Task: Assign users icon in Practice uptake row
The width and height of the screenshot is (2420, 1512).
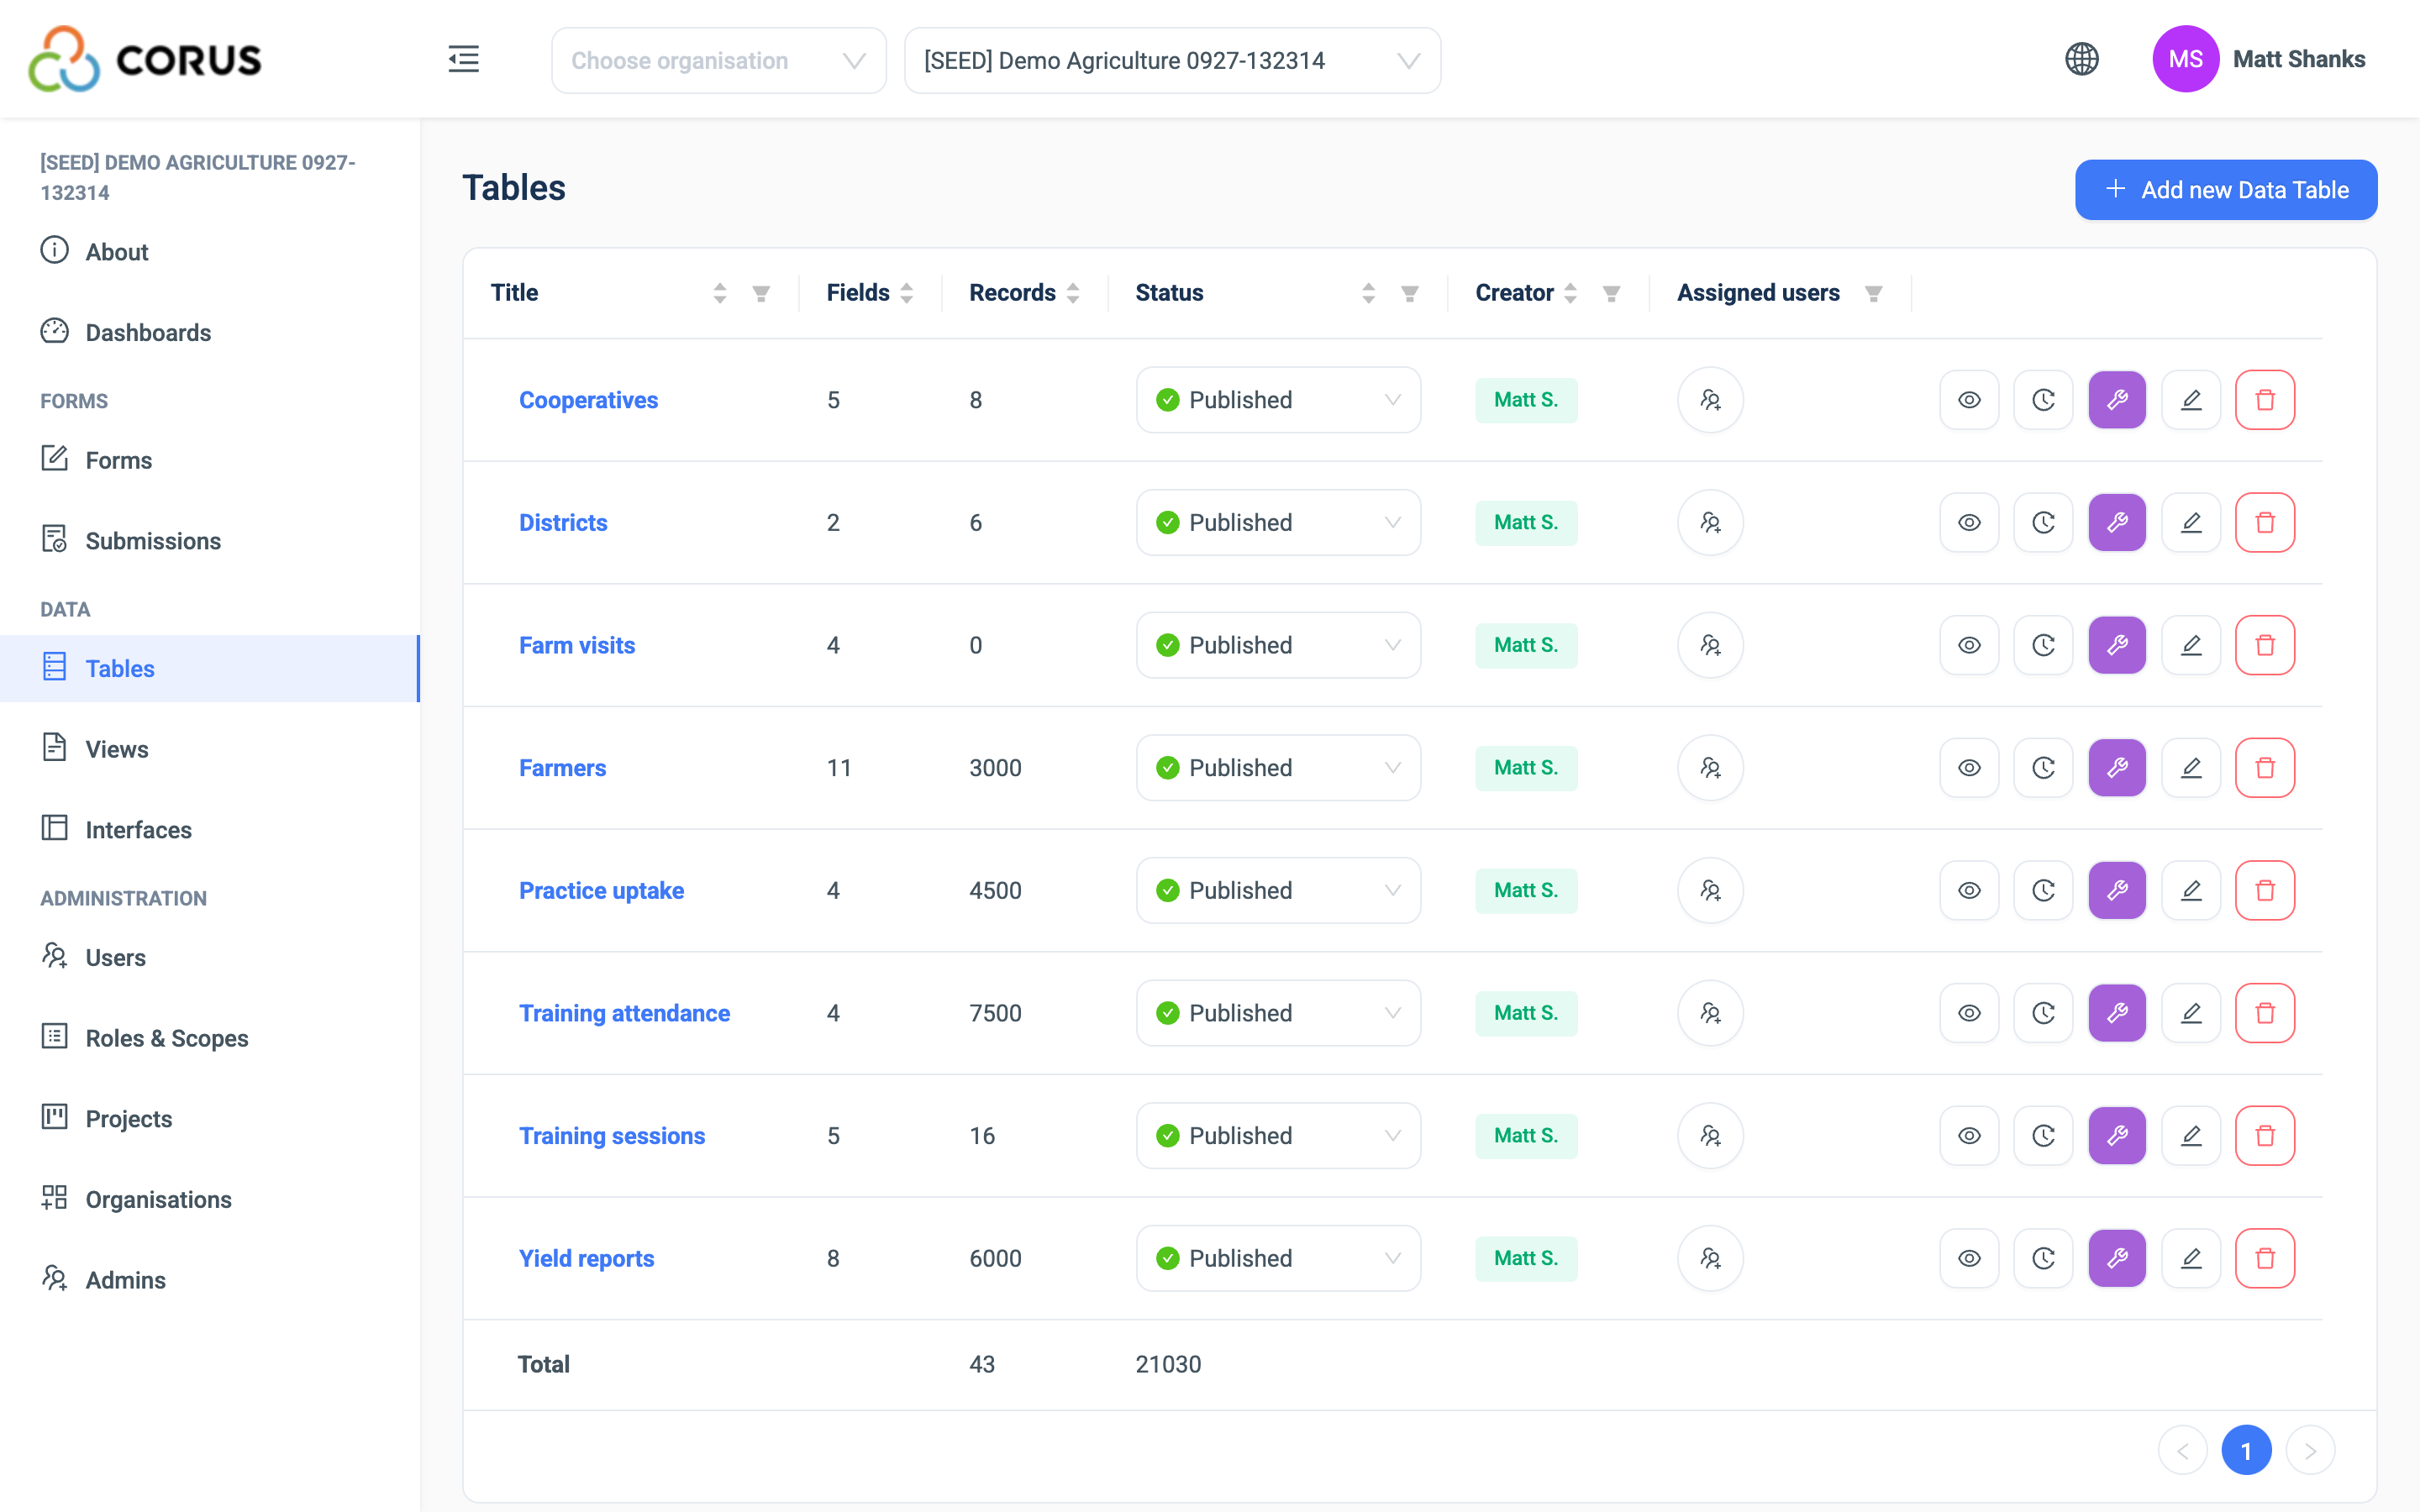Action: [x=1710, y=891]
